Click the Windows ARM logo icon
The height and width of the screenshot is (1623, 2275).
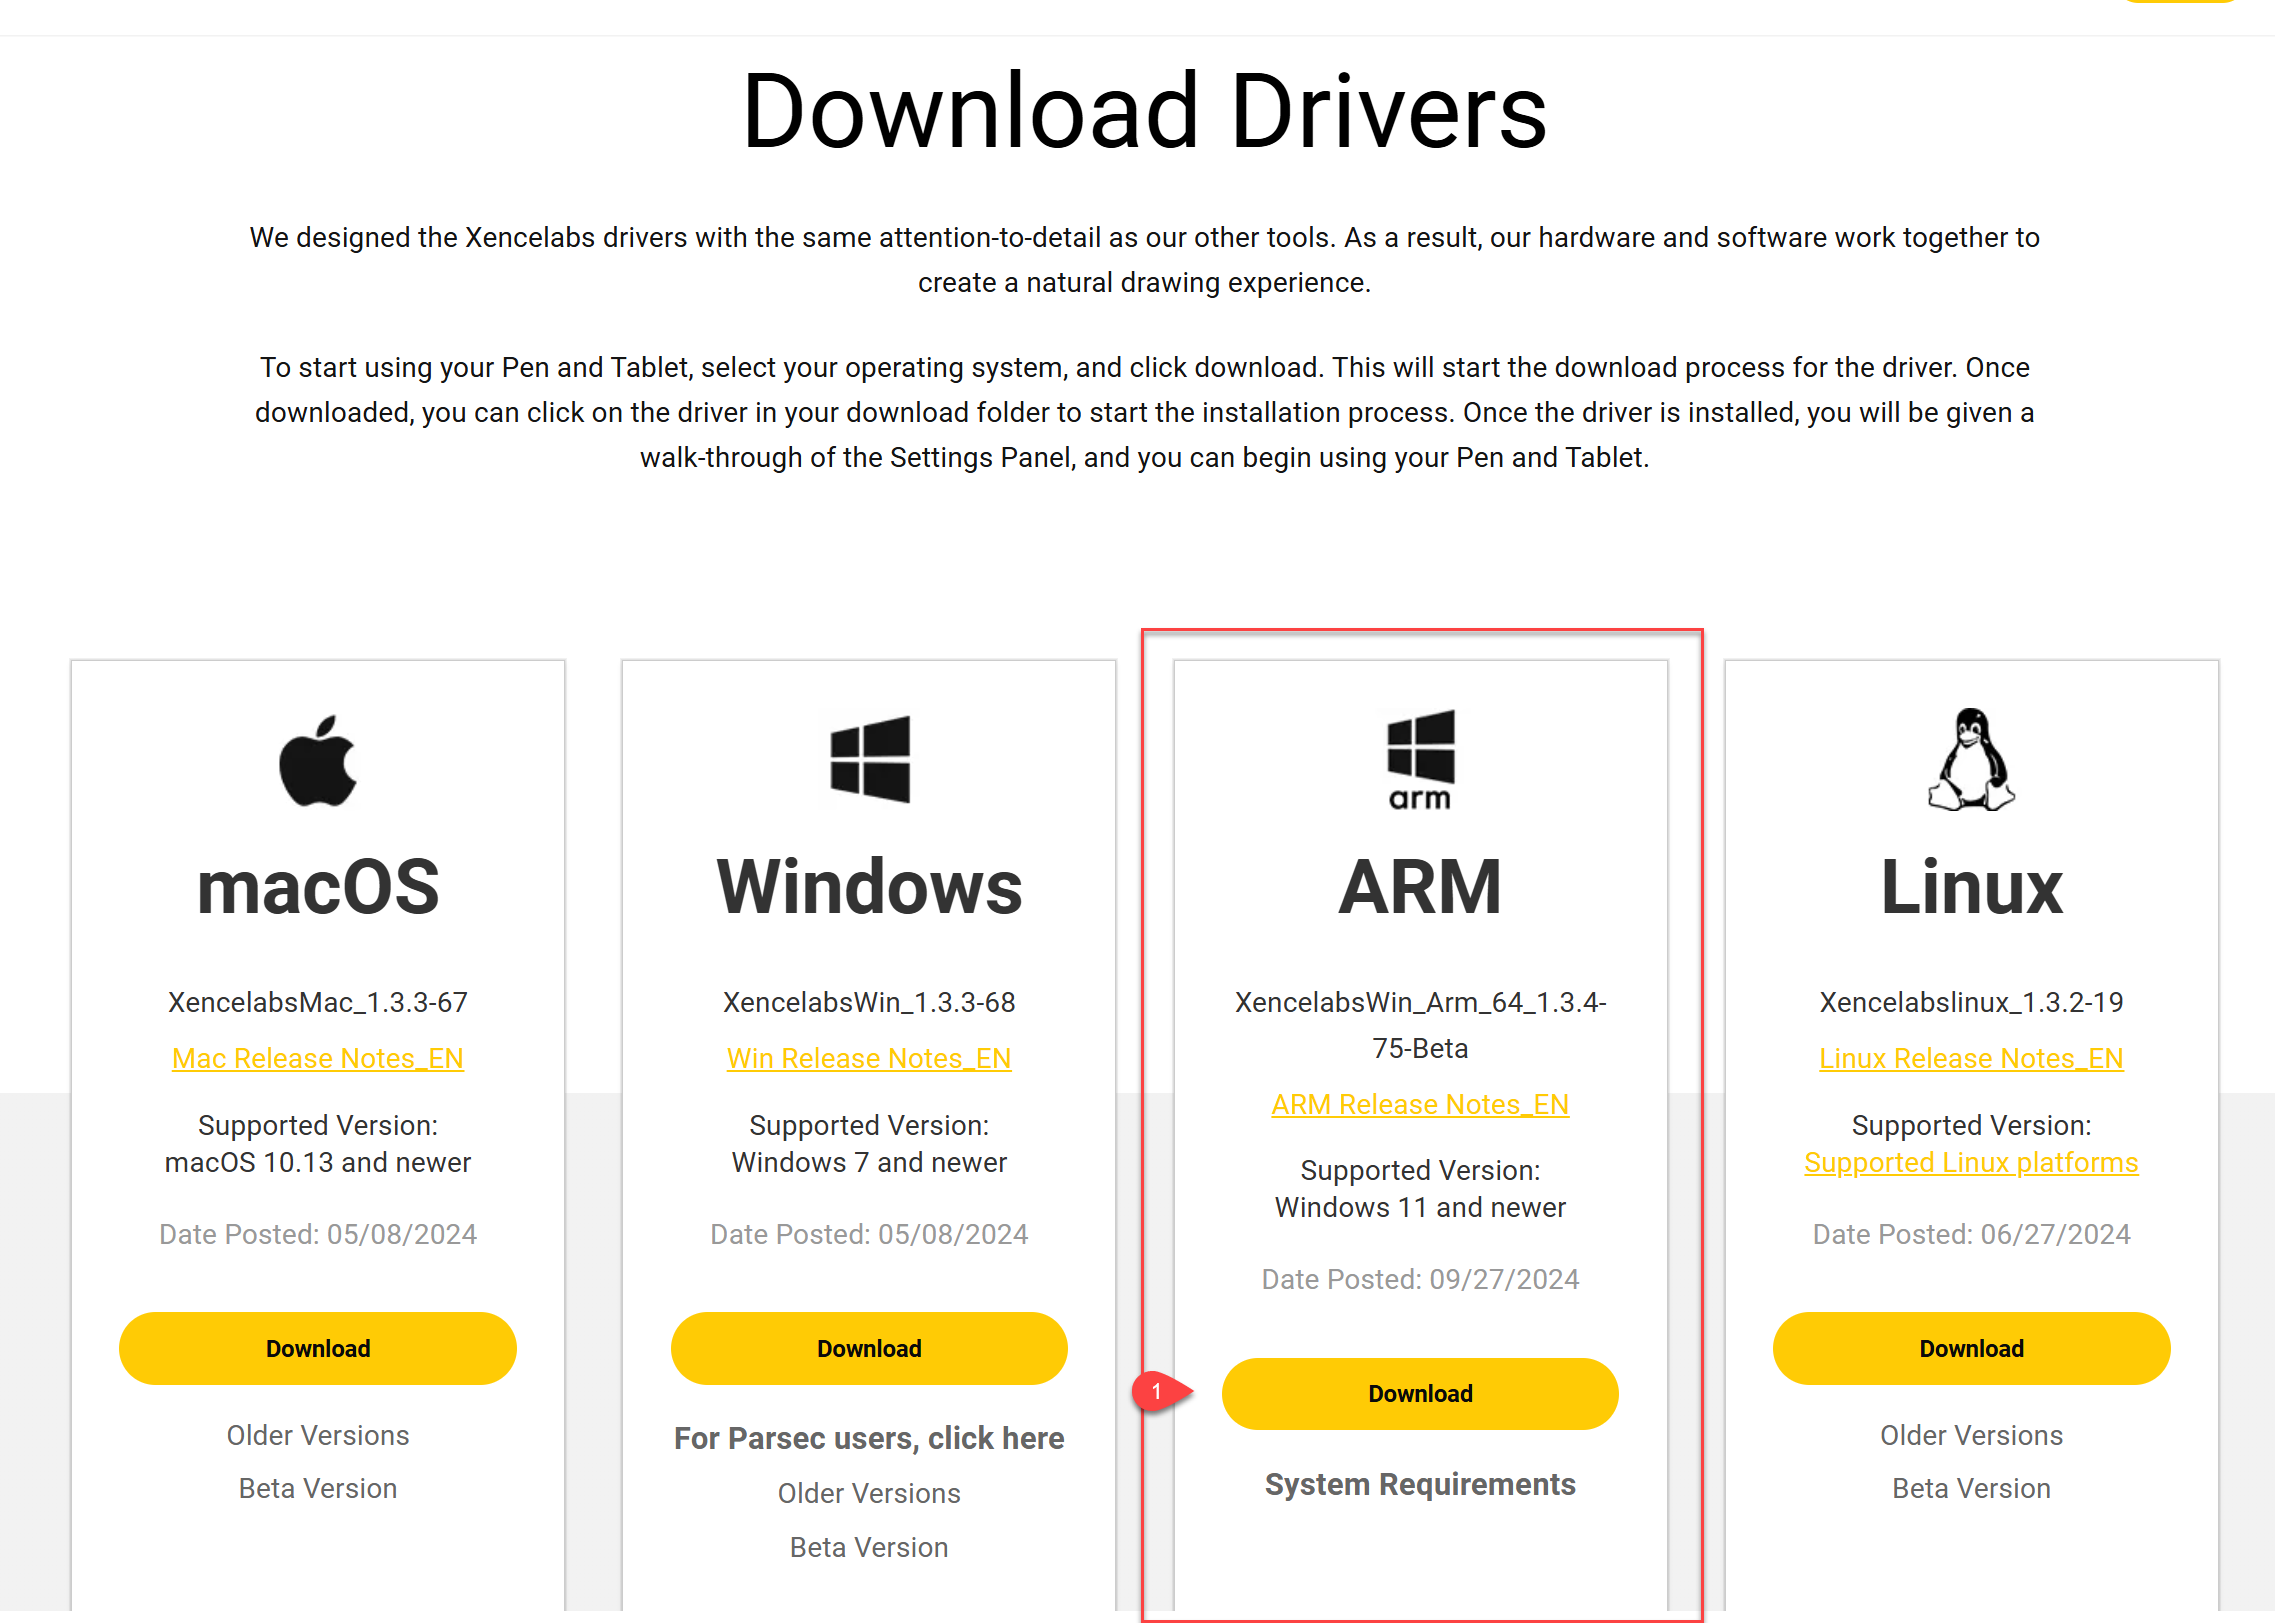1420,759
